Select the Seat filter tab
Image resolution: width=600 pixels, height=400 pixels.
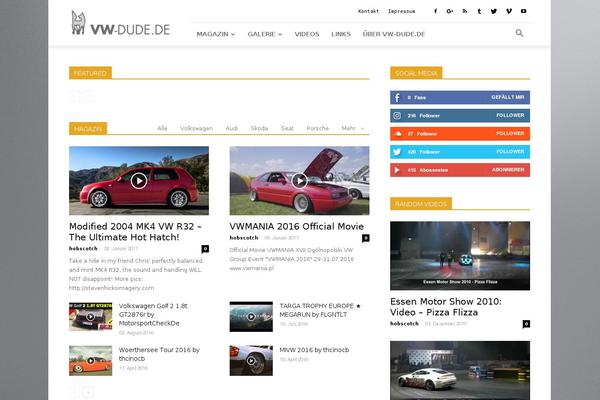287,128
